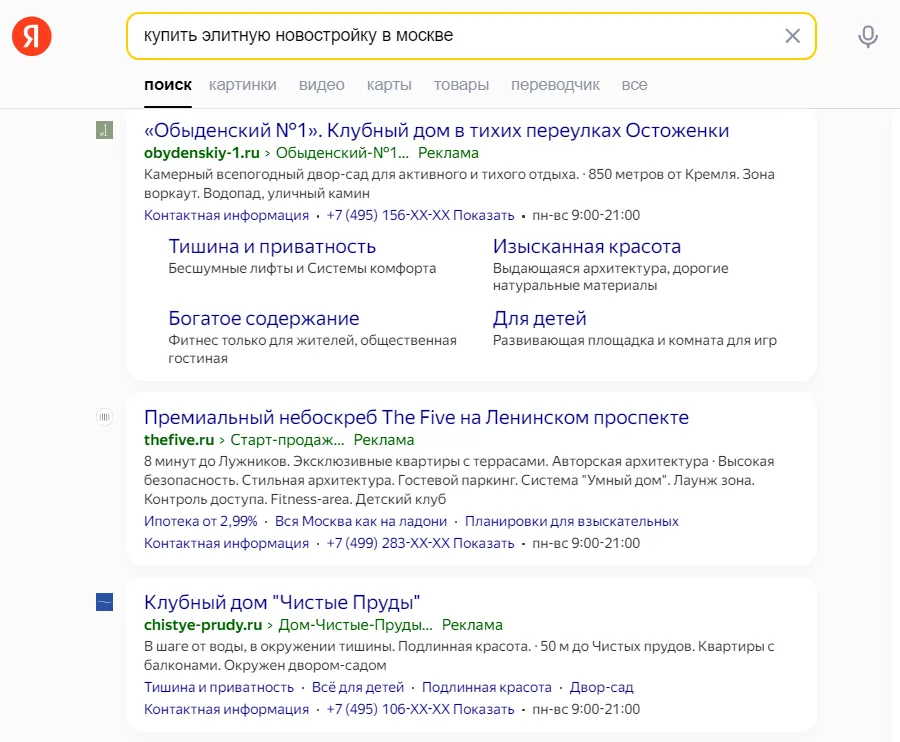The image size is (900, 742).
Task: Click the 8 минут до Лужников description text
Action: coord(459,480)
